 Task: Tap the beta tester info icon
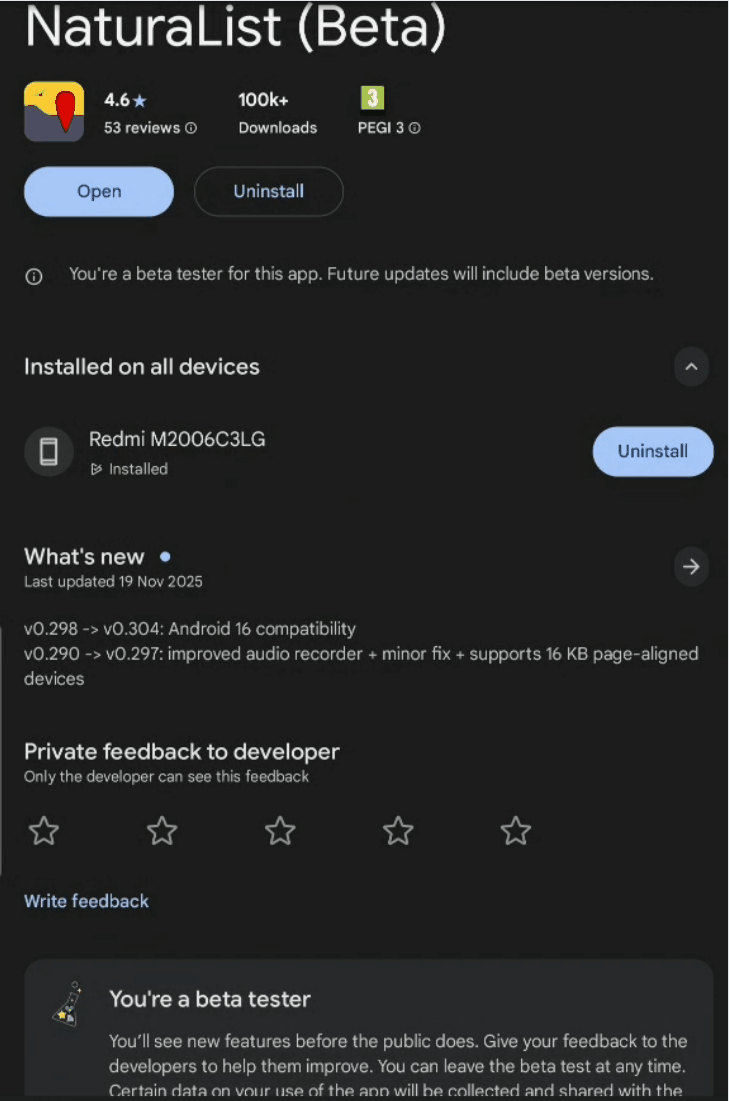(34, 276)
